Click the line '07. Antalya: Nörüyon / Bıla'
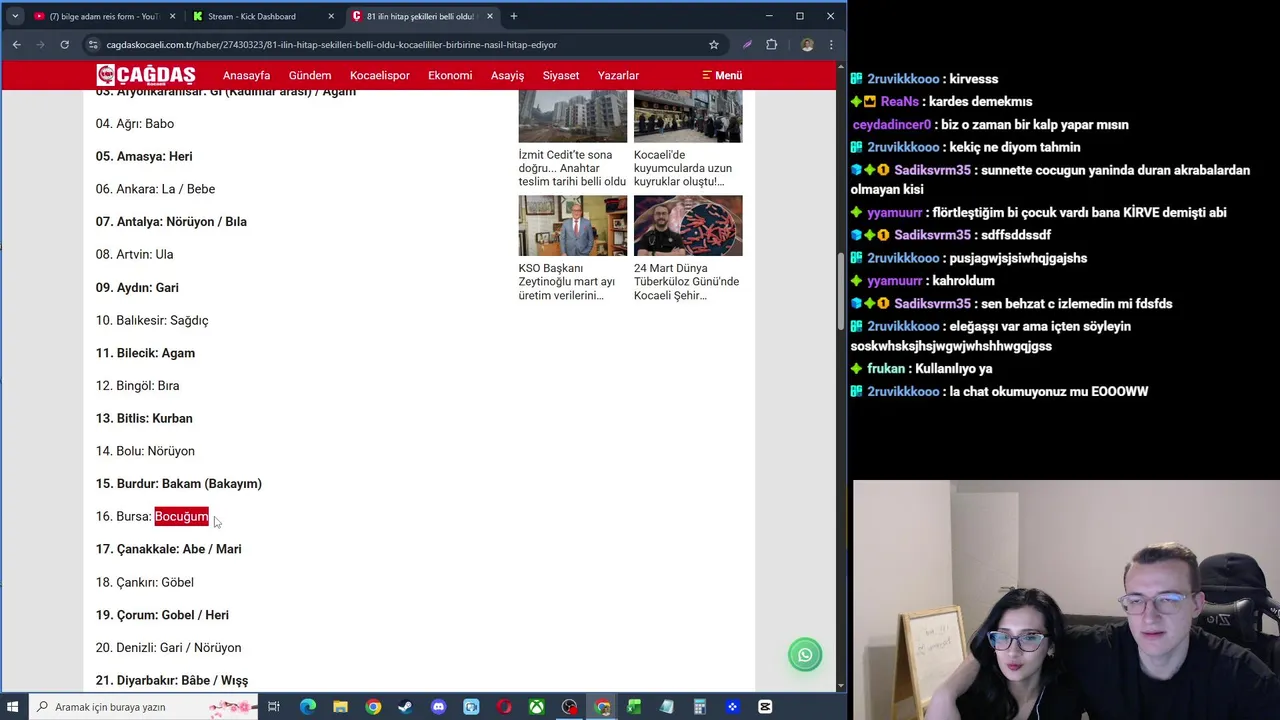Screen dimensions: 1280x720 point(171,221)
